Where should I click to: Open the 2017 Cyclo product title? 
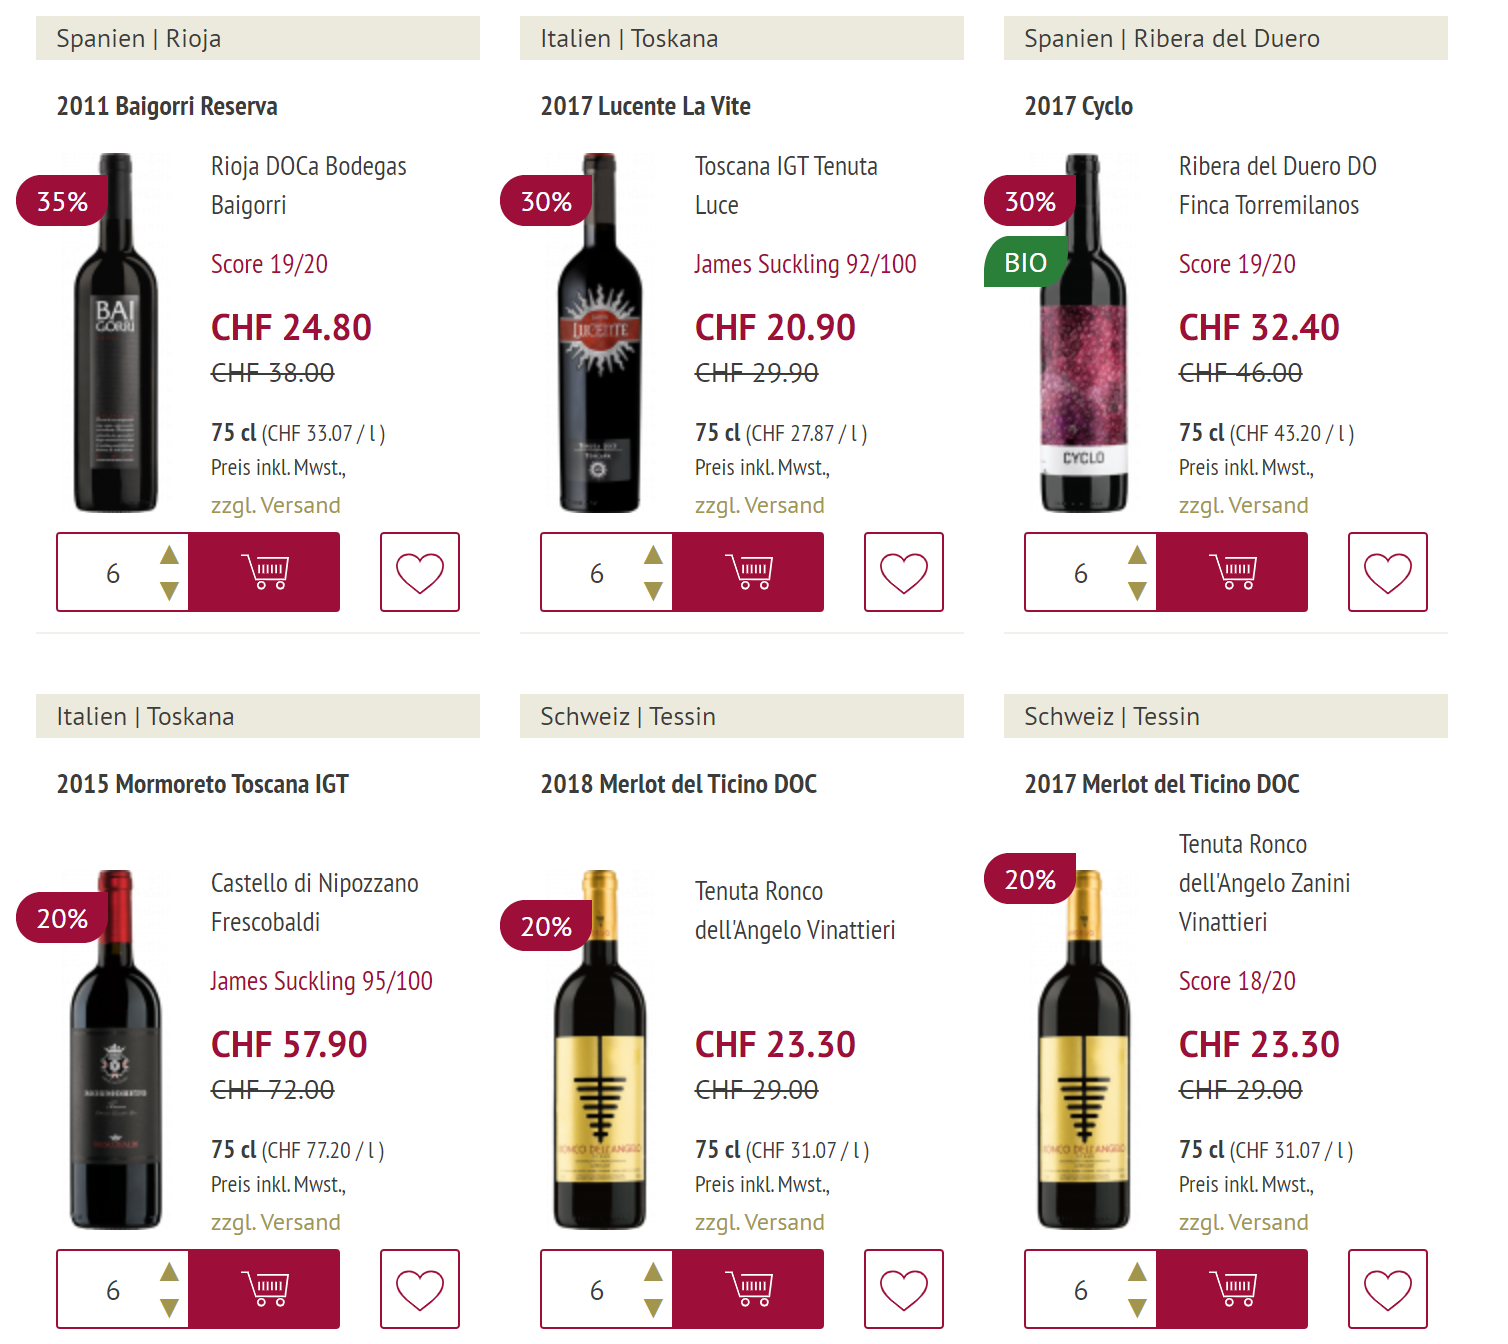click(x=1079, y=106)
